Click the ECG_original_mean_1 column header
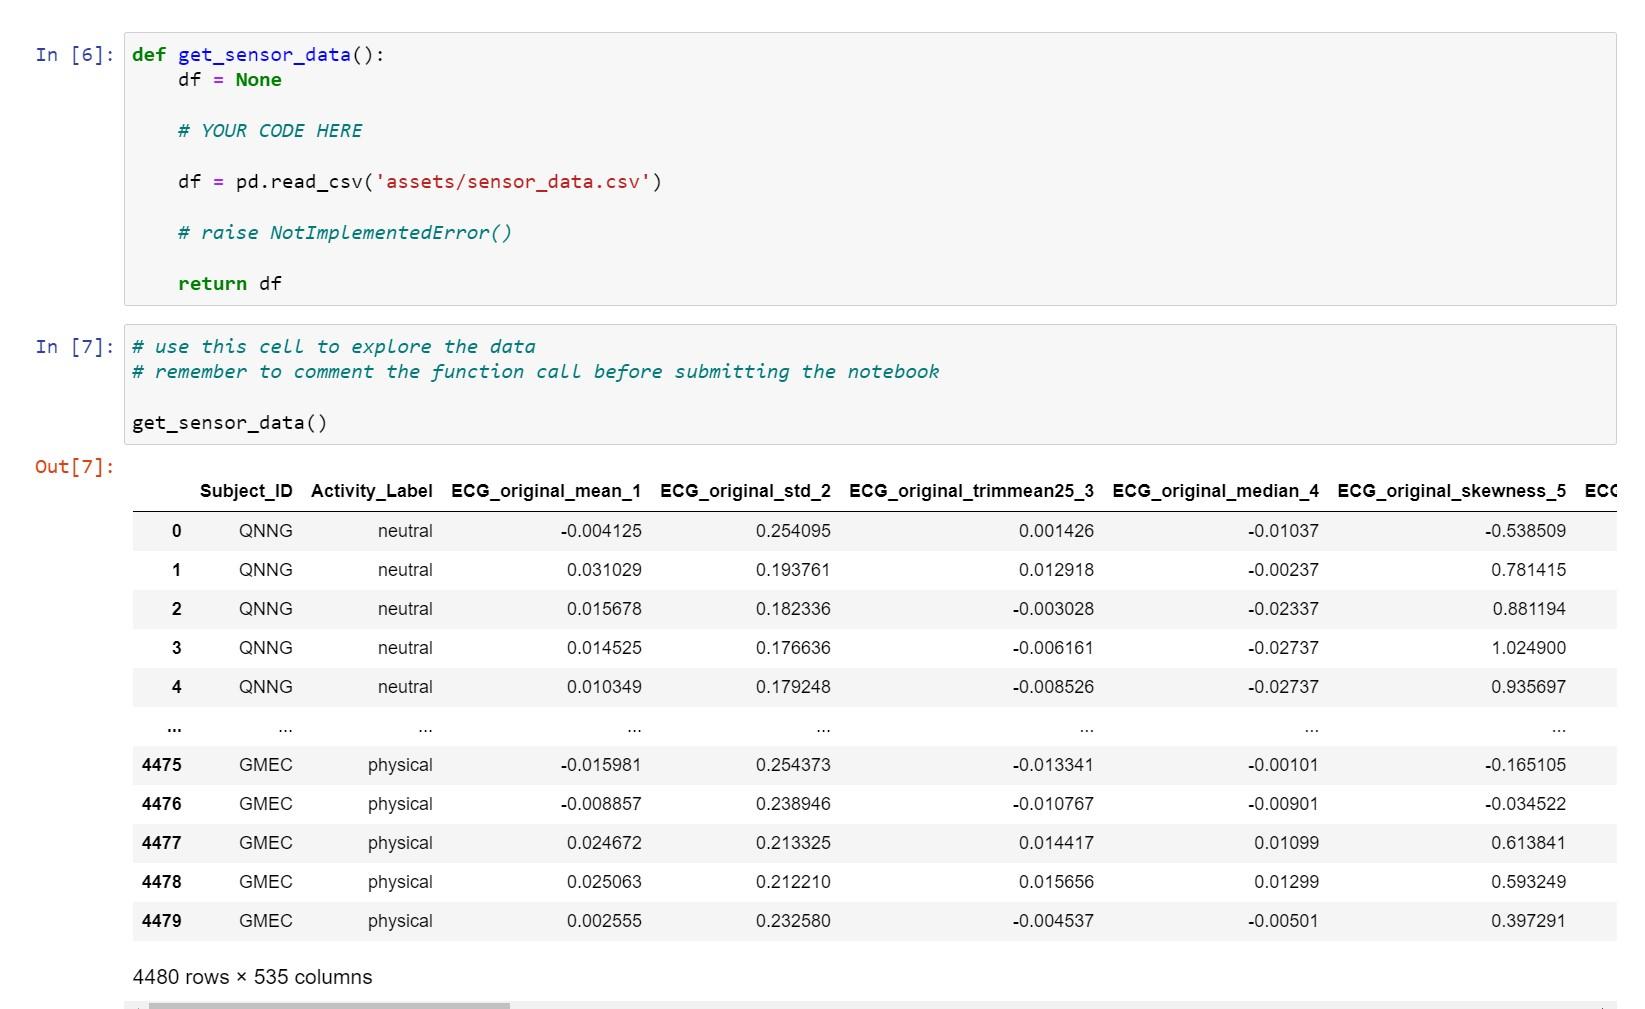This screenshot has width=1645, height=1009. (544, 491)
